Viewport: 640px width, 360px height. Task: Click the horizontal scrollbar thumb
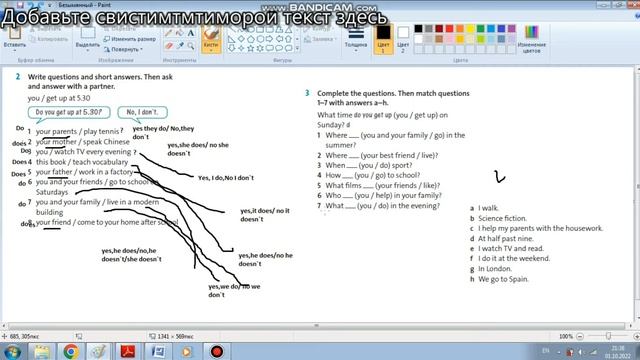pyautogui.click(x=316, y=326)
